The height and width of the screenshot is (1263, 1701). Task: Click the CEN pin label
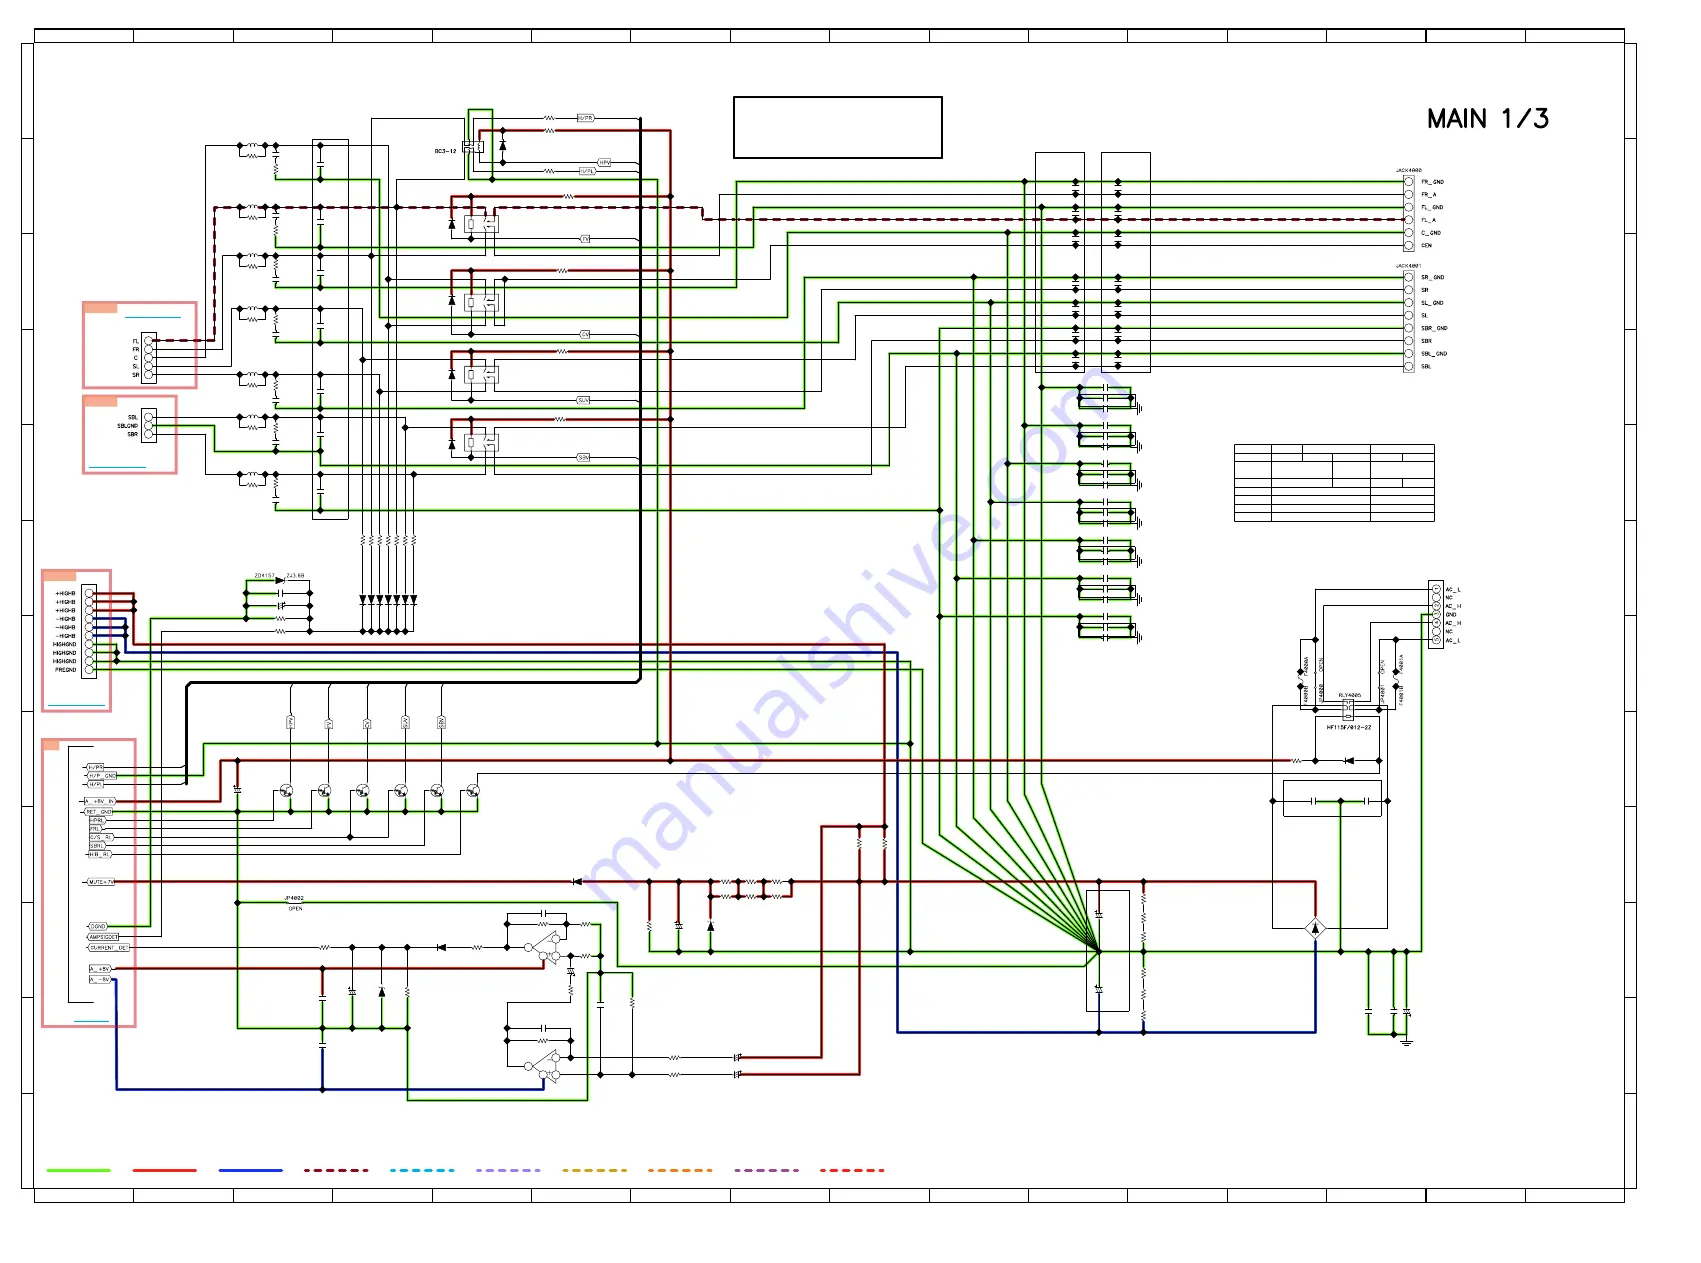pyautogui.click(x=1426, y=246)
